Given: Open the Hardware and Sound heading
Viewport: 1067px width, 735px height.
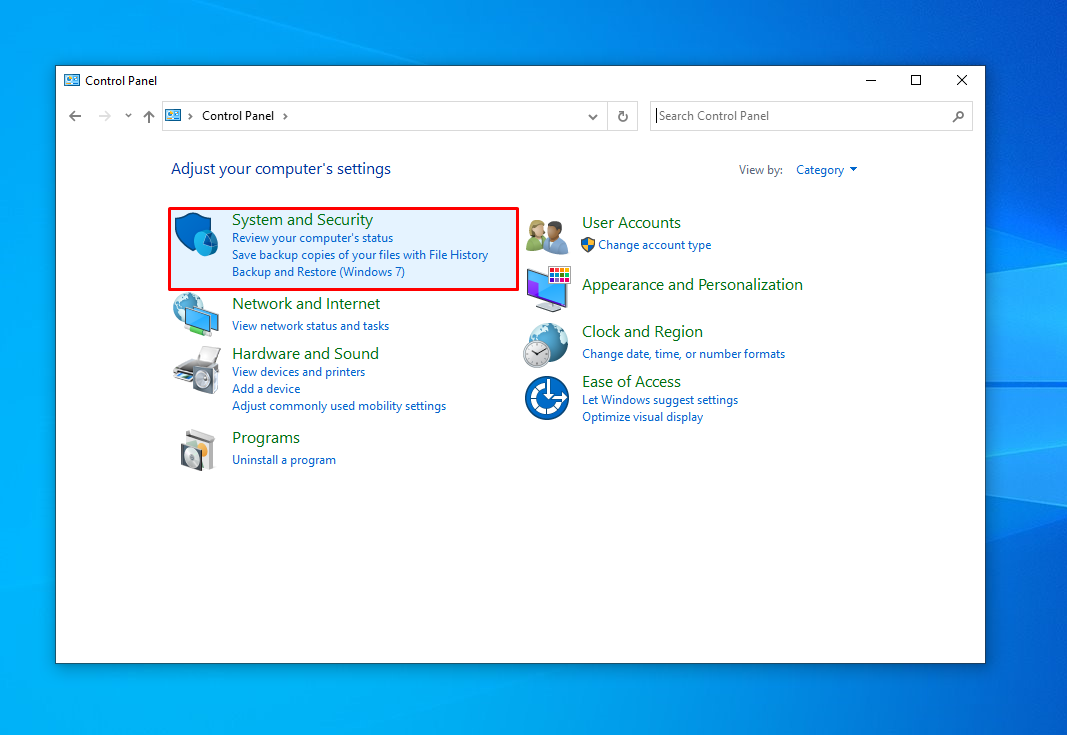Looking at the screenshot, I should point(305,354).
